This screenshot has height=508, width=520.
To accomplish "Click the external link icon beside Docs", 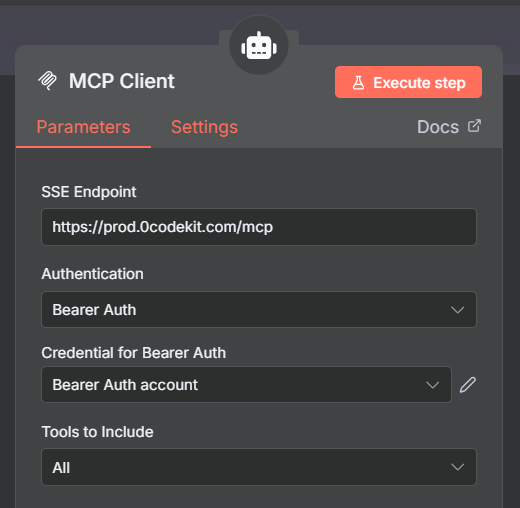I will click(474, 126).
